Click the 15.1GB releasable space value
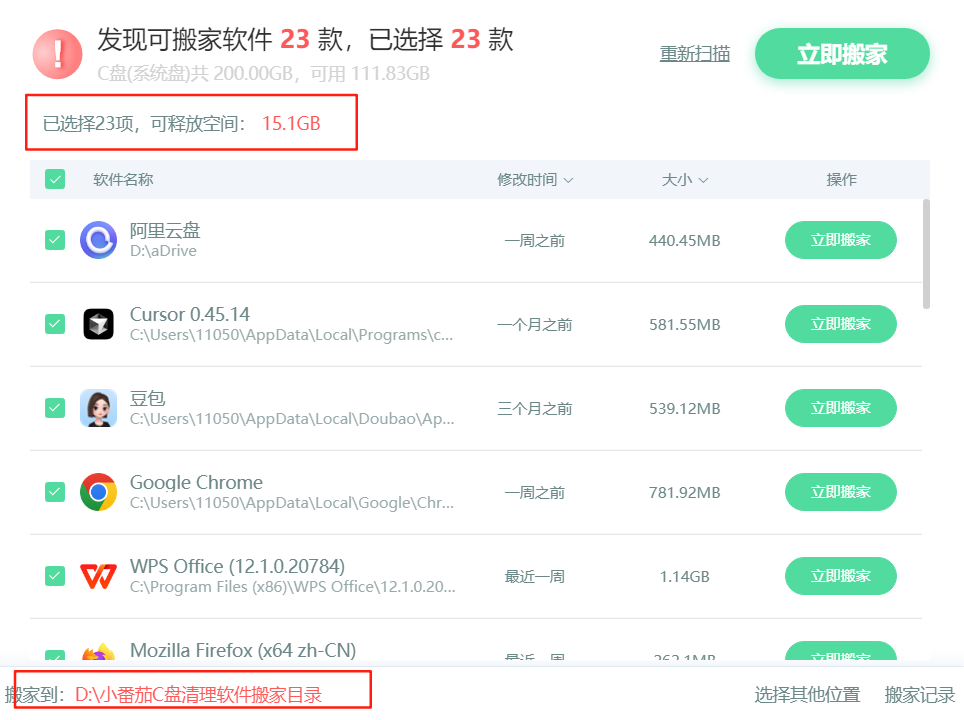This screenshot has height=720, width=964. [291, 124]
